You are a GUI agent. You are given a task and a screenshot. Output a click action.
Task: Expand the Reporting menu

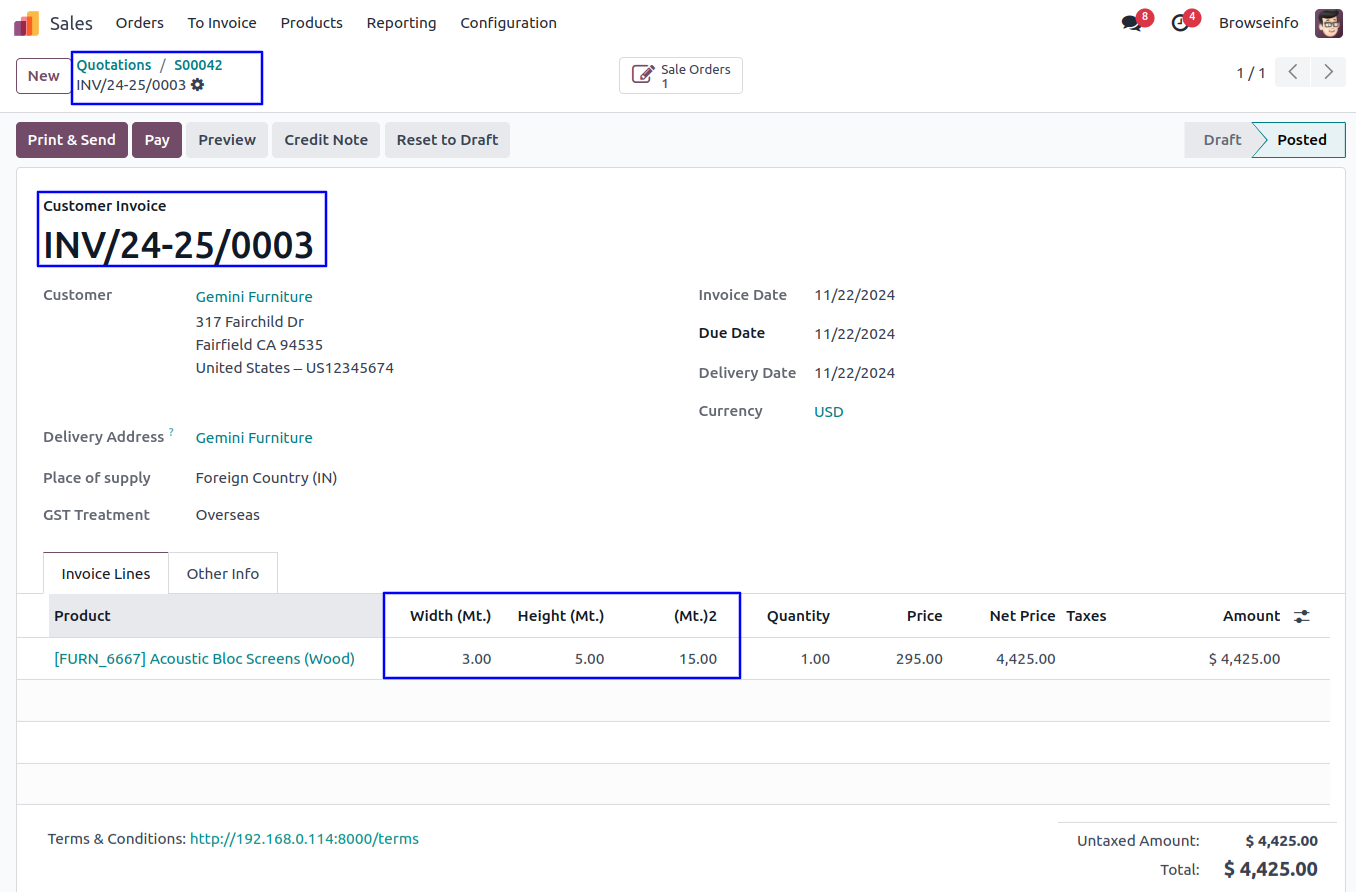click(x=401, y=23)
